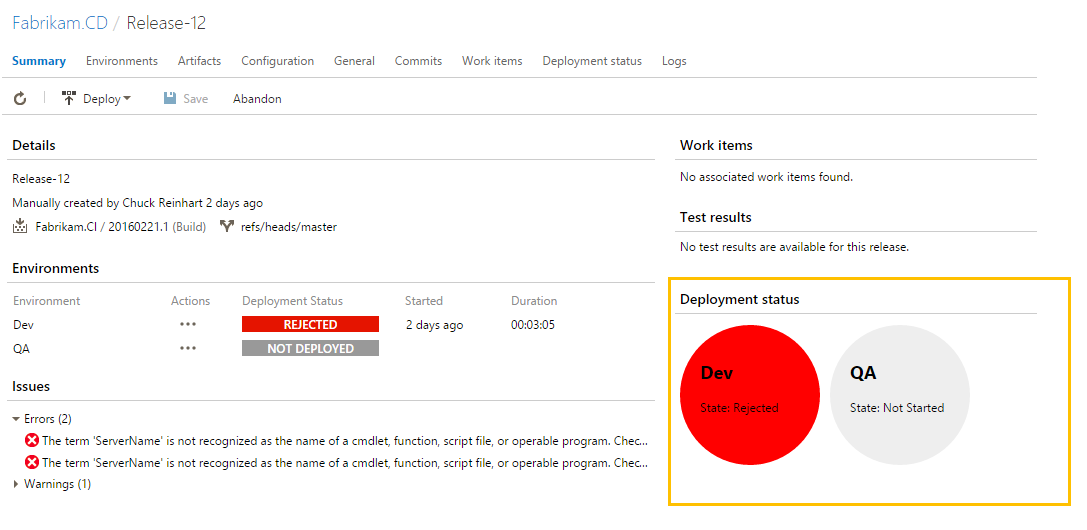The width and height of the screenshot is (1087, 530).
Task: Go to the Configuration tab
Action: coord(277,61)
